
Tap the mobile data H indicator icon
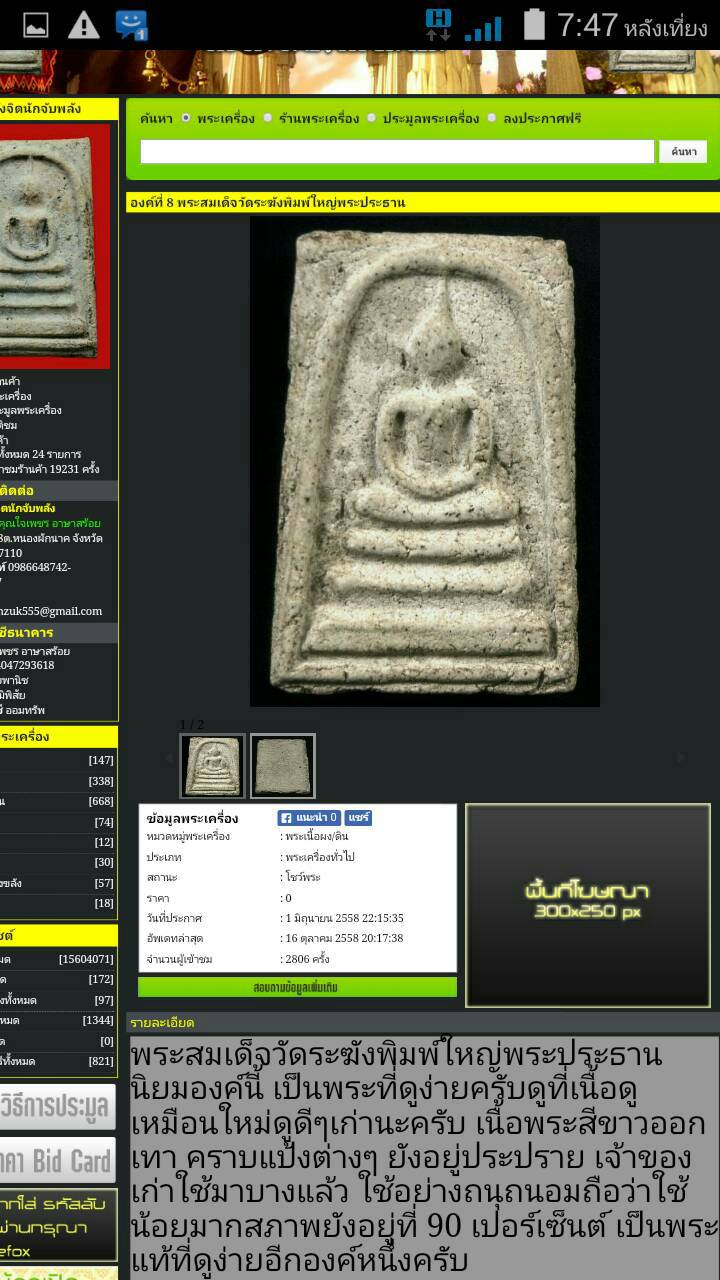(x=438, y=25)
